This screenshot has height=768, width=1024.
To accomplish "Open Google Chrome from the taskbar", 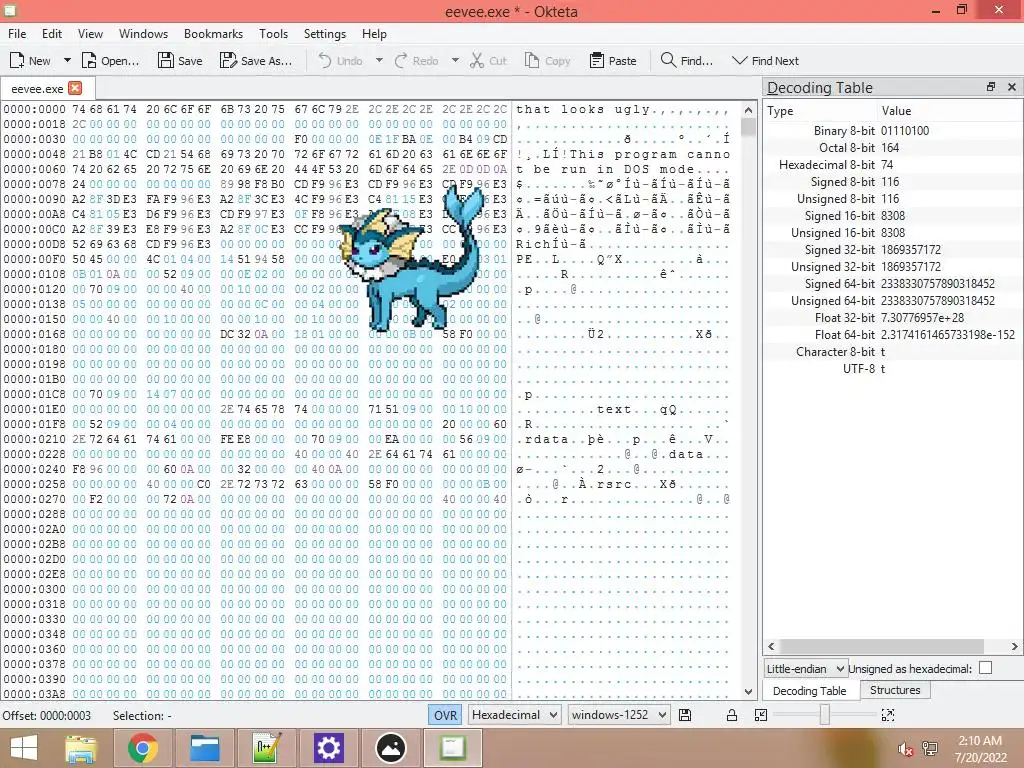I will (142, 748).
